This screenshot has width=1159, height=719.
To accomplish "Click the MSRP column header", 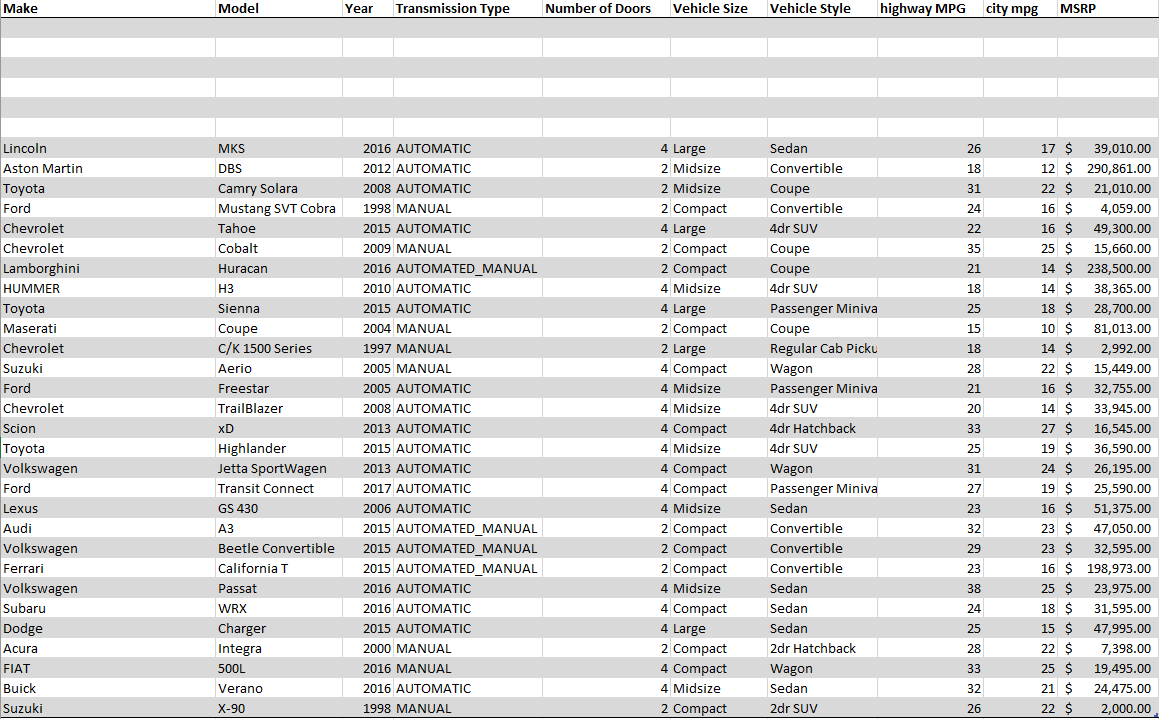I will coord(1108,9).
